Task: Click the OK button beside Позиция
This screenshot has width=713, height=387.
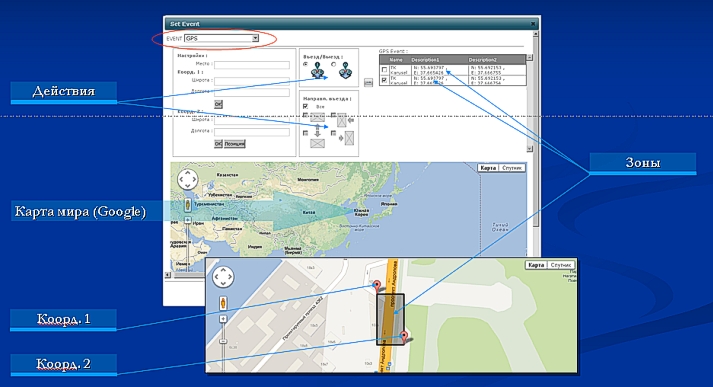Action: [x=218, y=144]
